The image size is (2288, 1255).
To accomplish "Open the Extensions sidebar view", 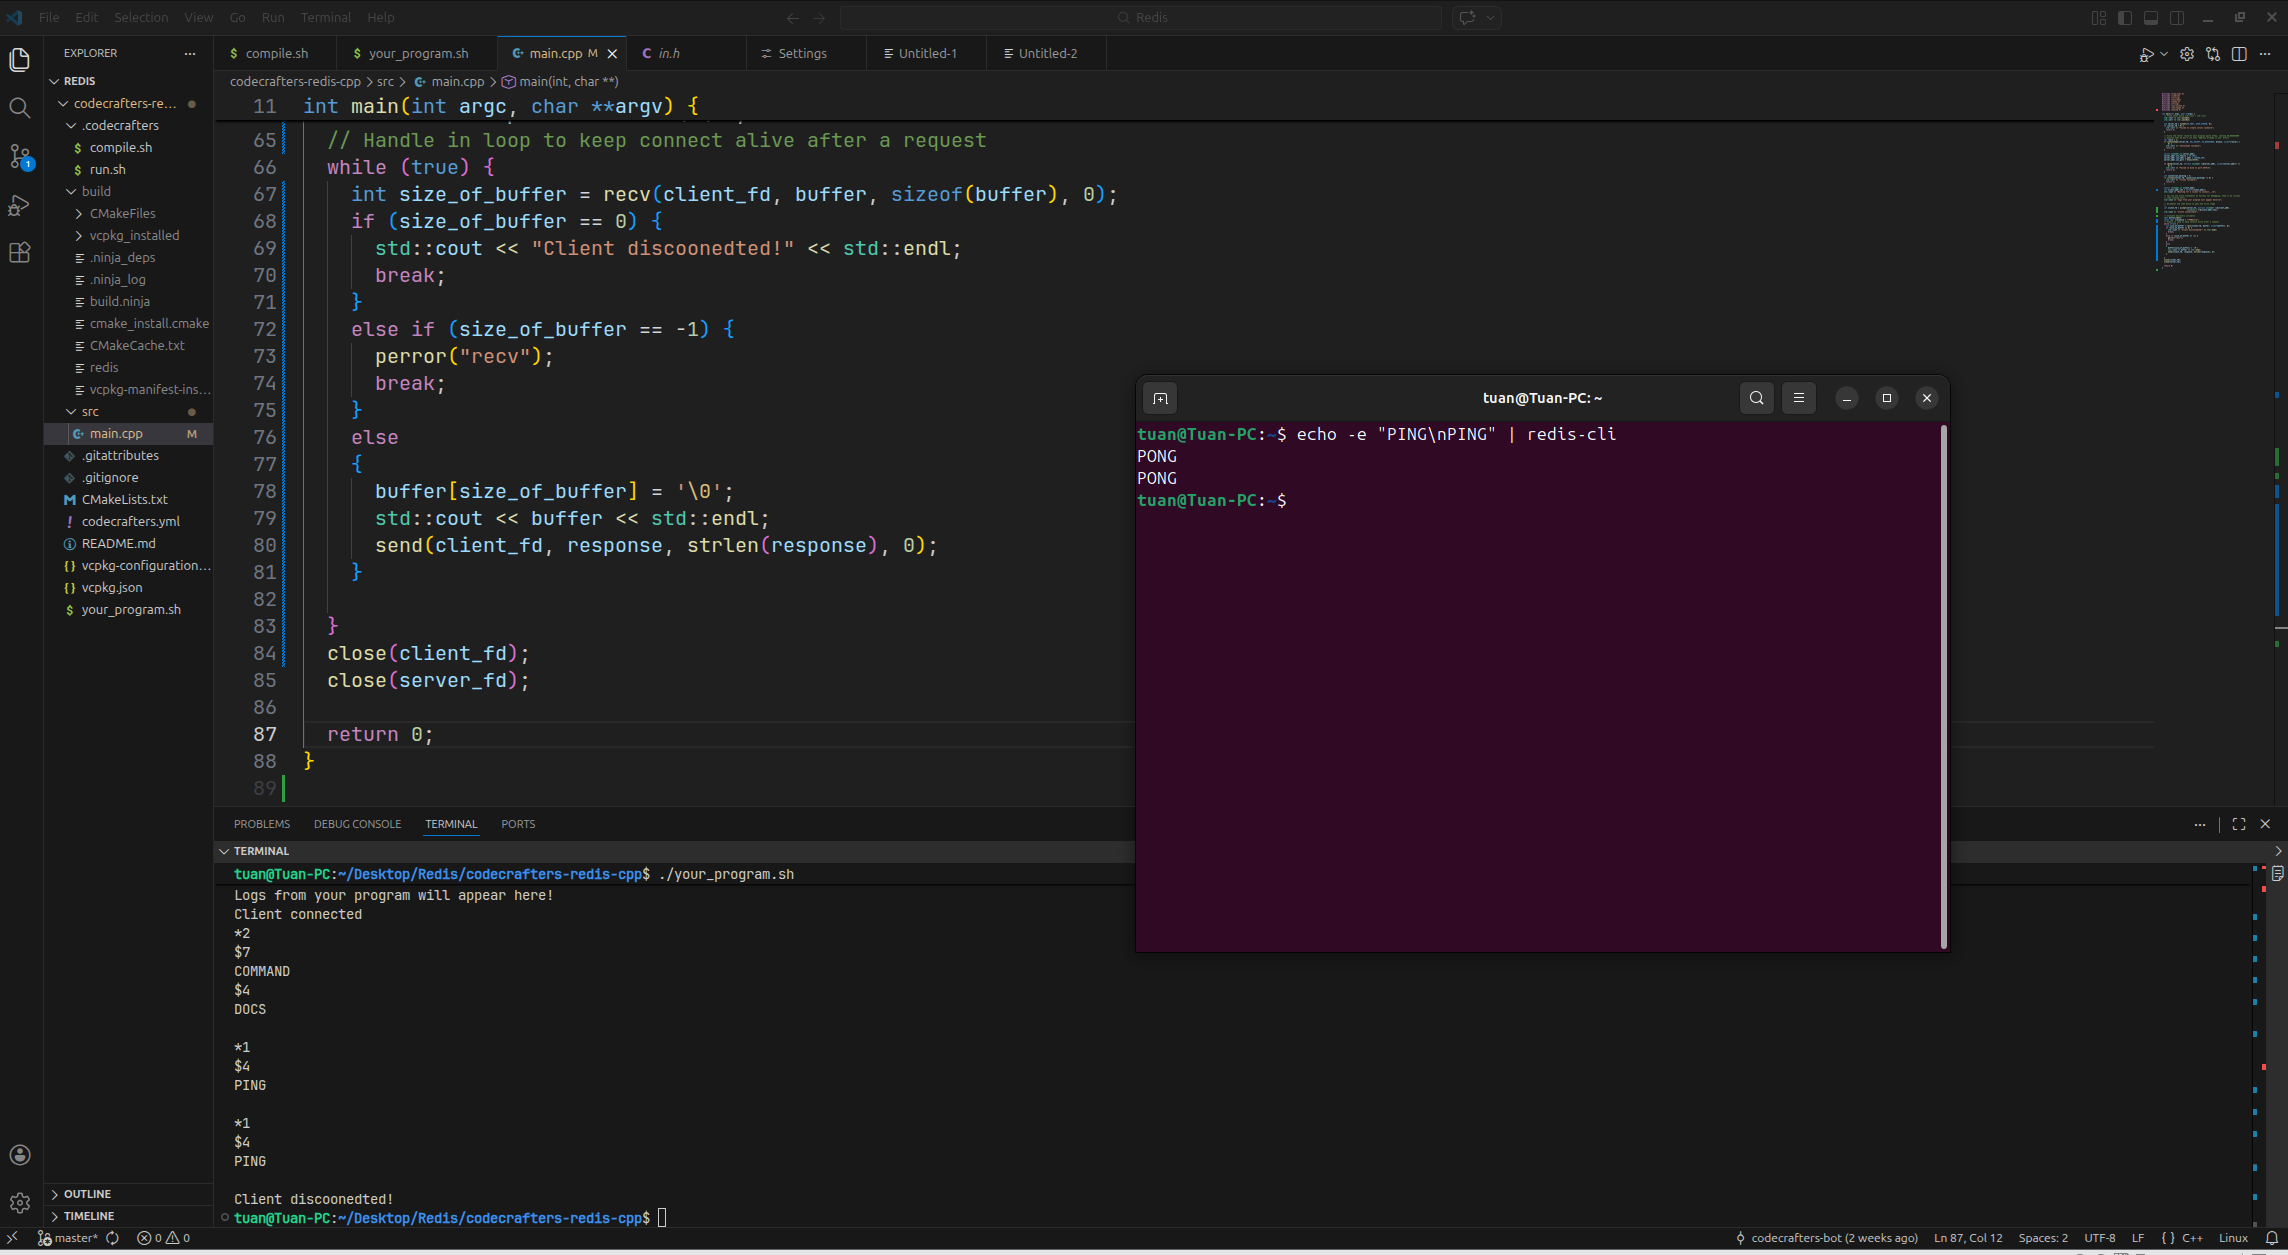I will coord(20,253).
